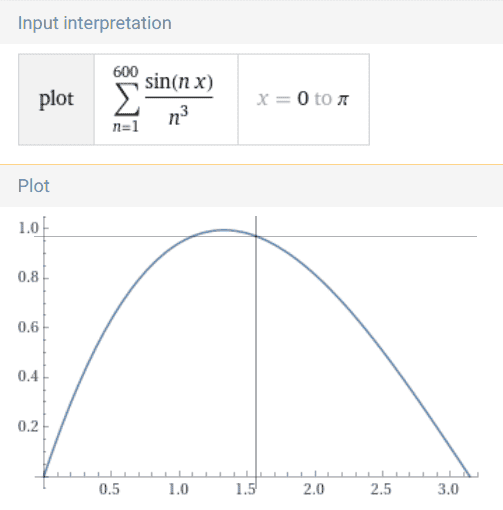Click the n=1 lower summation limit
Image resolution: width=503 pixels, height=510 pixels.
tap(126, 127)
